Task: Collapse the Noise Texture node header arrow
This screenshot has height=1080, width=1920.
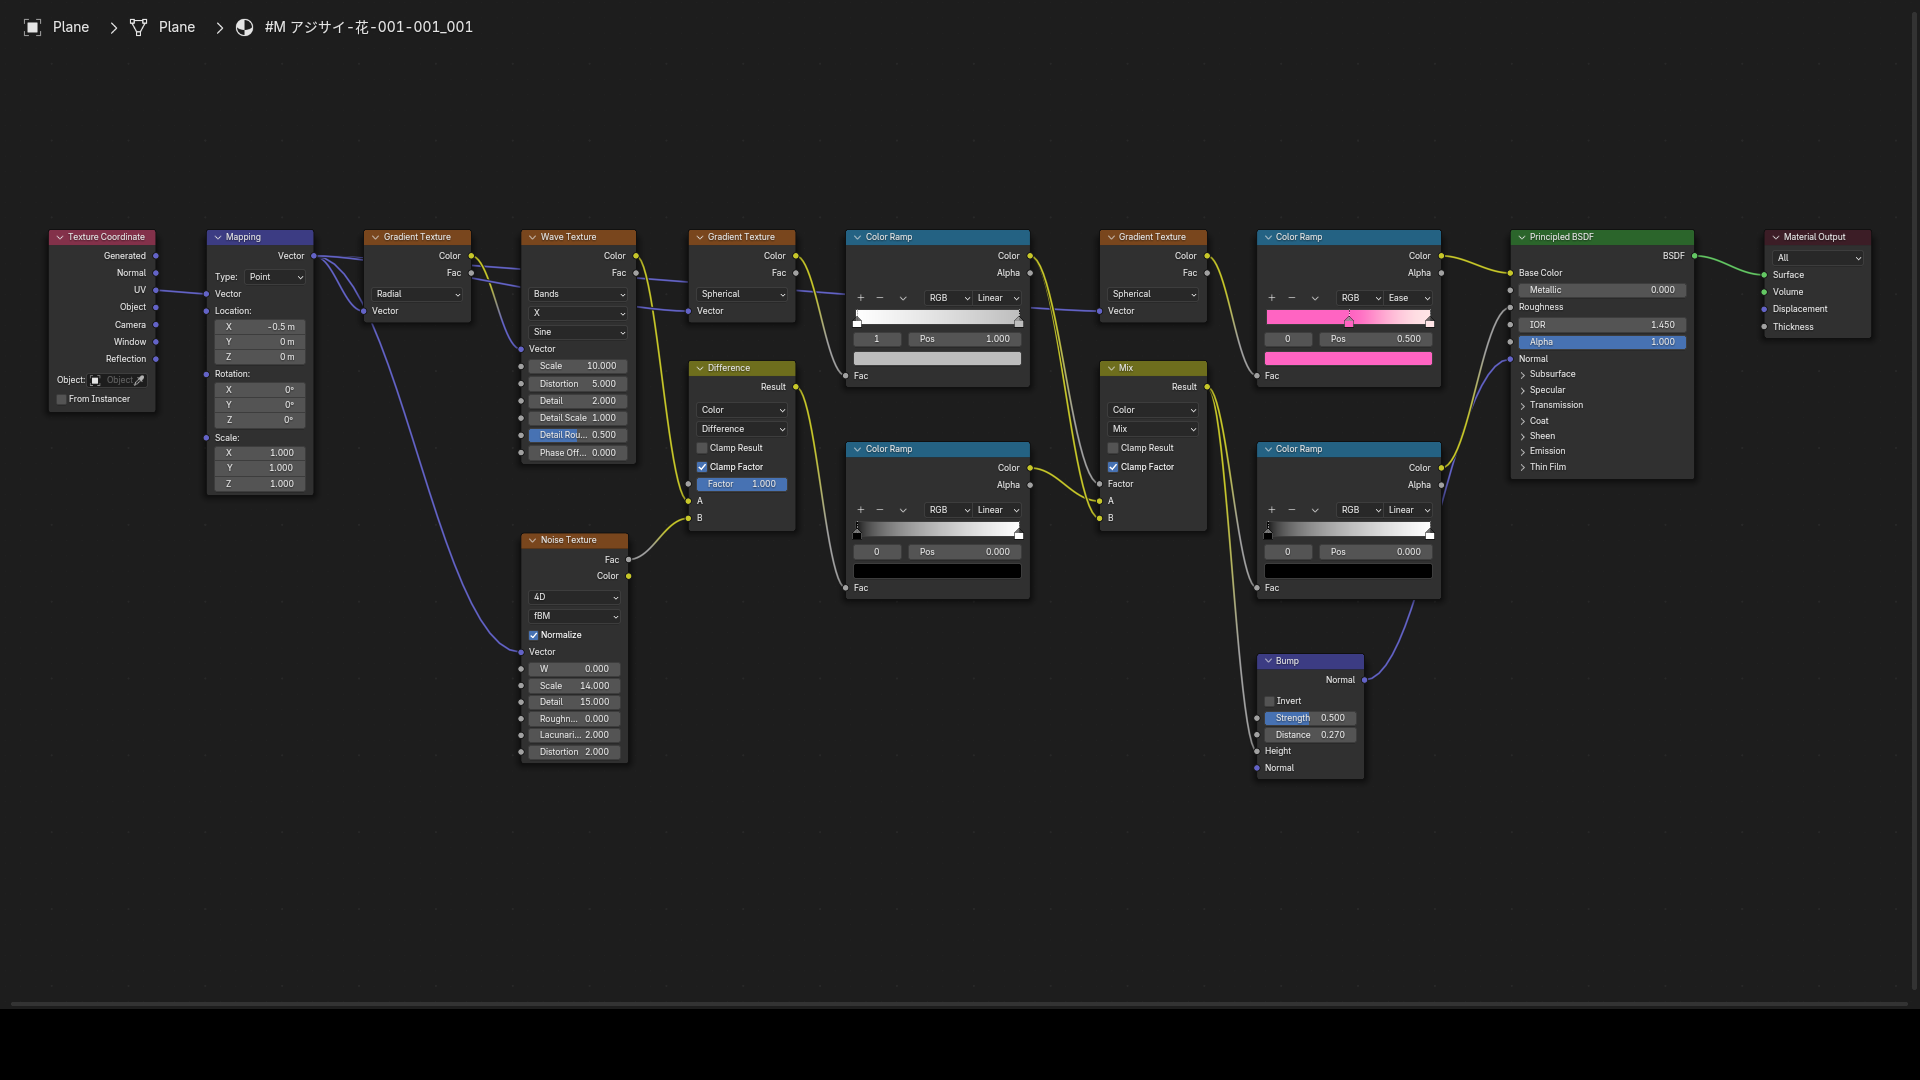Action: pos(532,540)
